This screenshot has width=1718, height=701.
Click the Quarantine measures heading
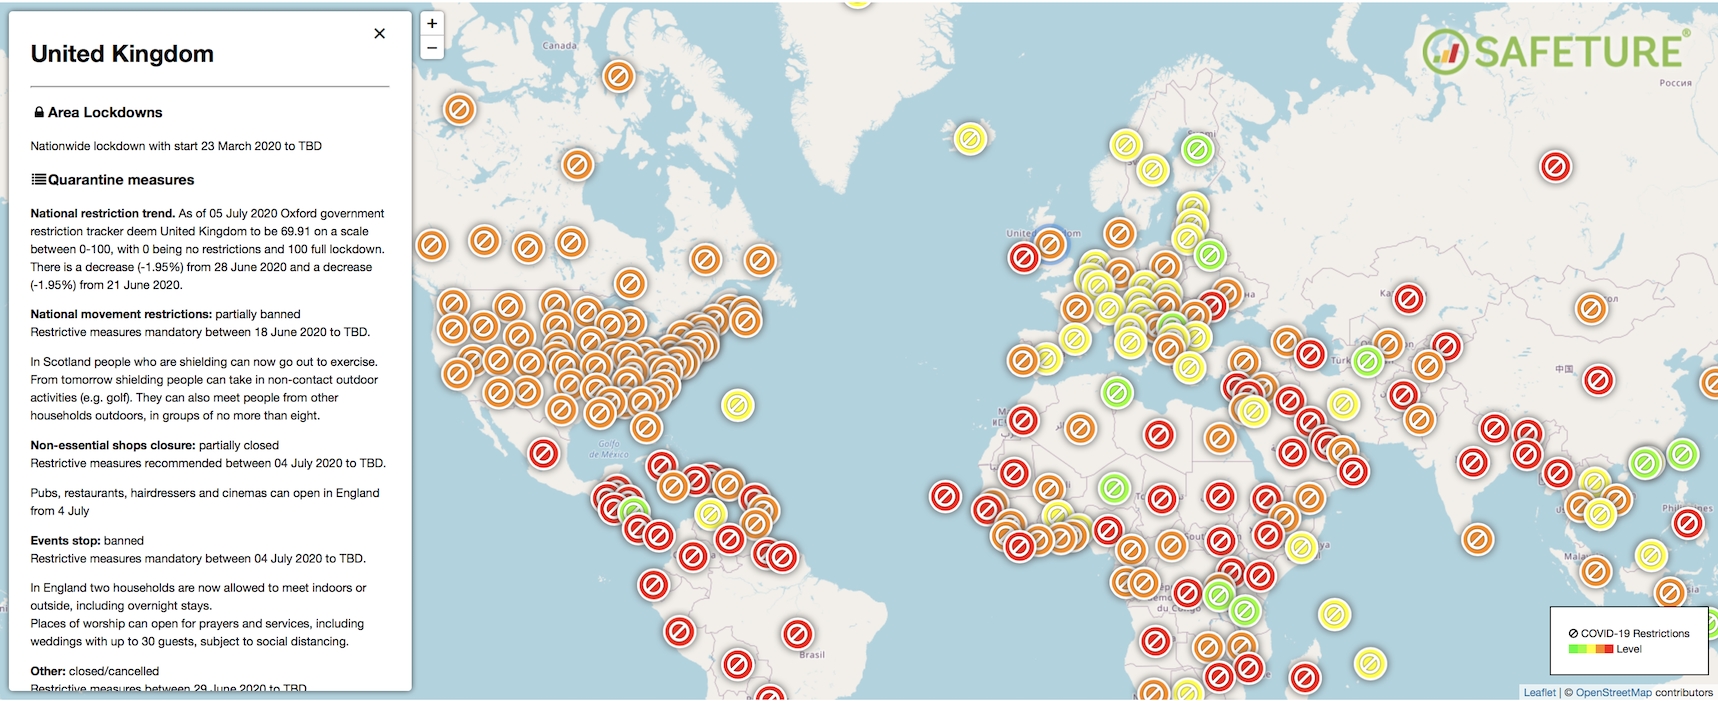pyautogui.click(x=120, y=180)
